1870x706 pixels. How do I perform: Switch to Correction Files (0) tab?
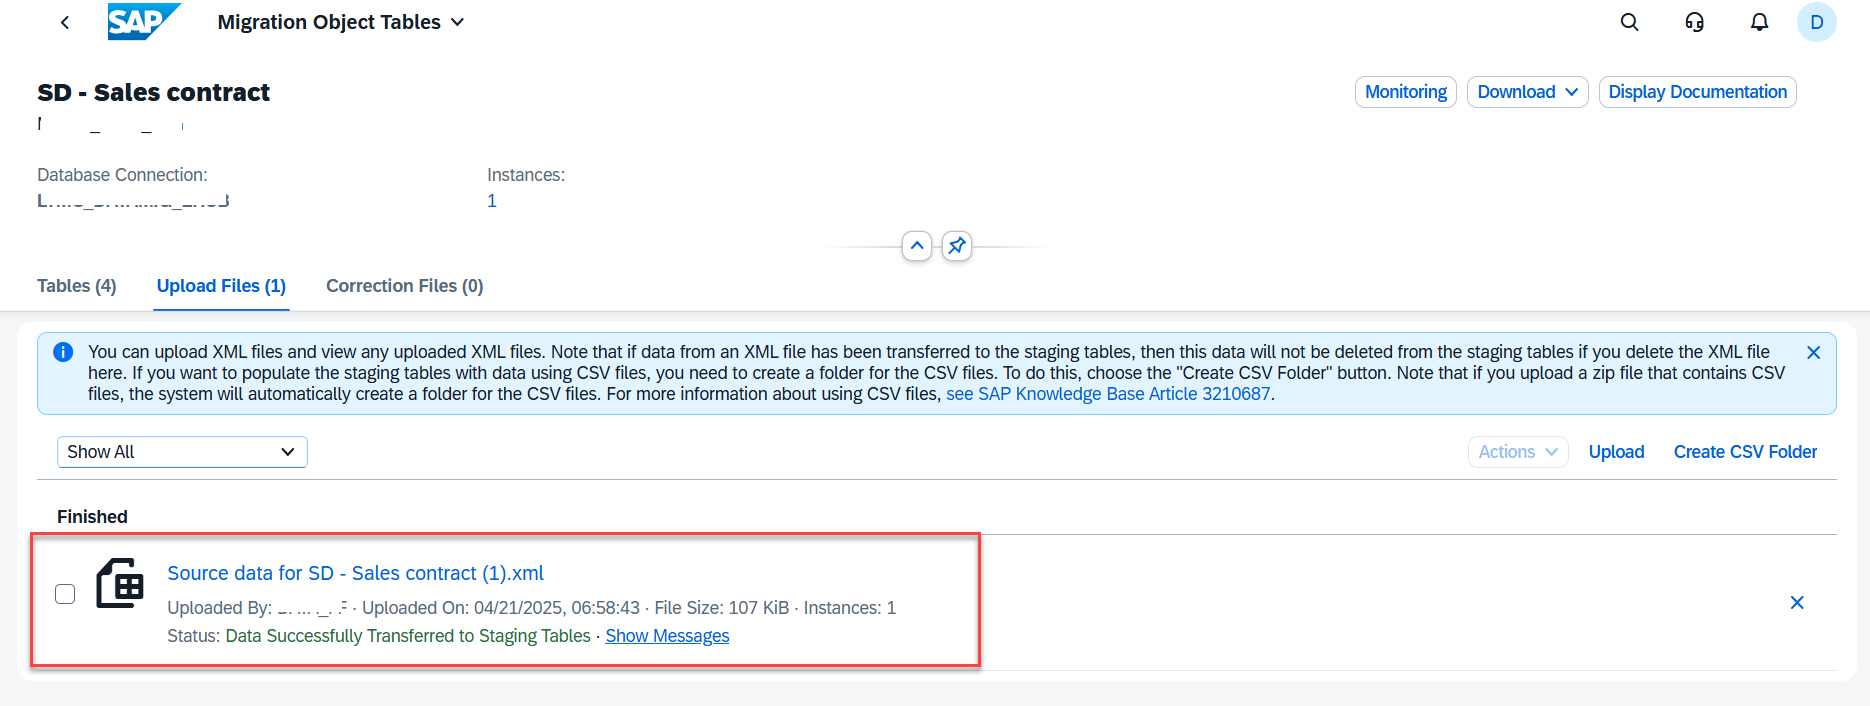pos(405,286)
